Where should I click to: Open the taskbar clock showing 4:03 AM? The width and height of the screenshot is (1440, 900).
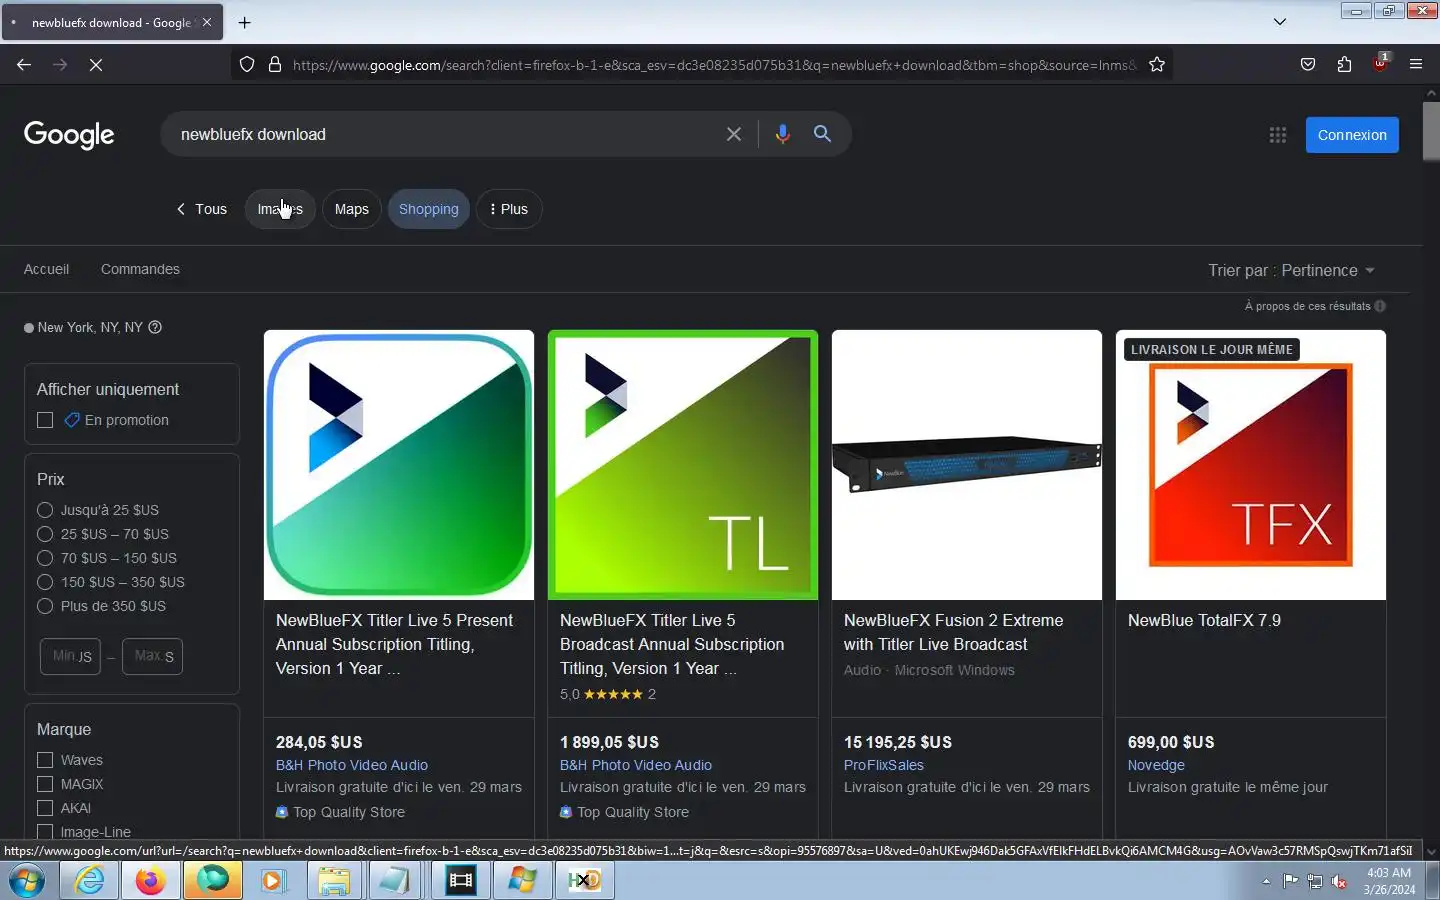[x=1389, y=881]
